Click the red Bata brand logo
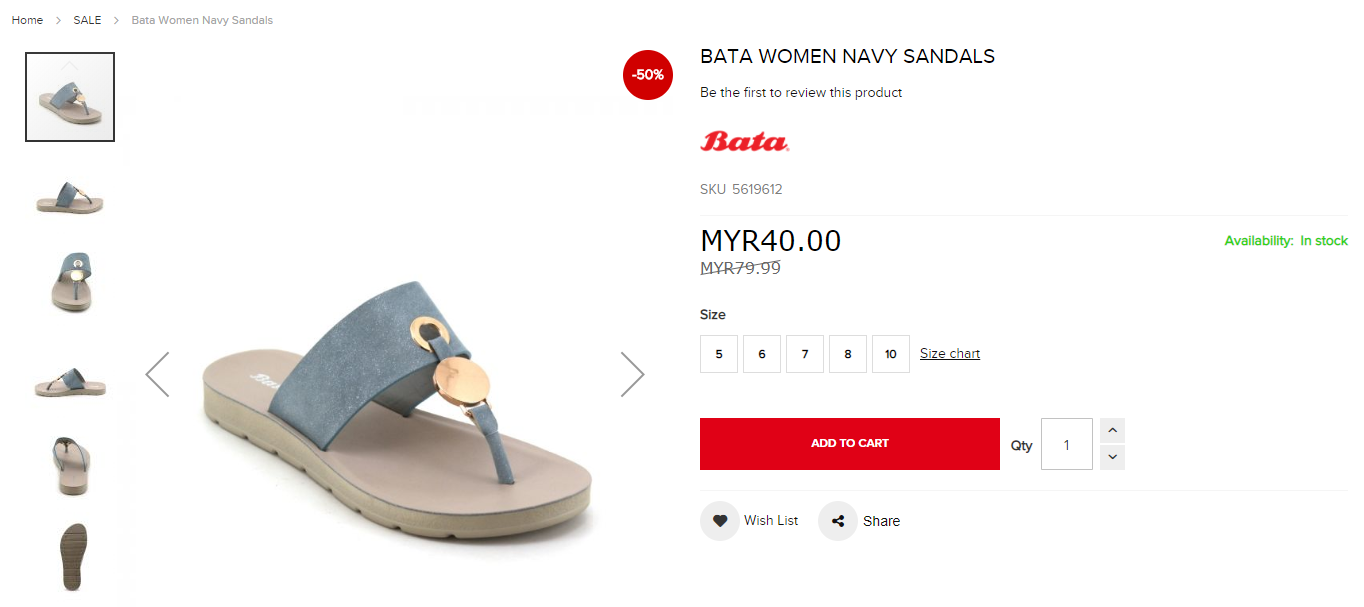Viewport: 1364px width, 607px height. click(x=745, y=141)
